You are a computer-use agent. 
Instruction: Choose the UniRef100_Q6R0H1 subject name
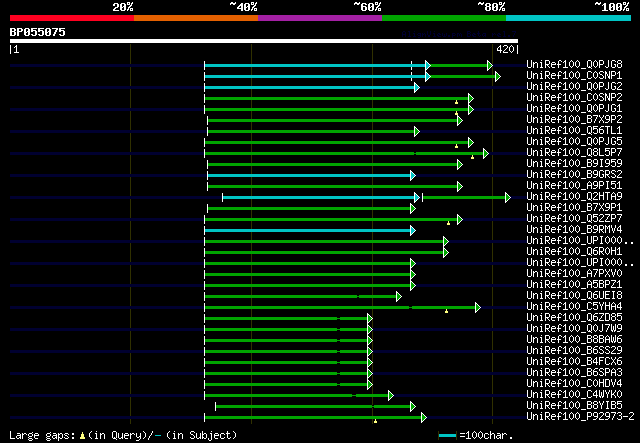pyautogui.click(x=574, y=252)
